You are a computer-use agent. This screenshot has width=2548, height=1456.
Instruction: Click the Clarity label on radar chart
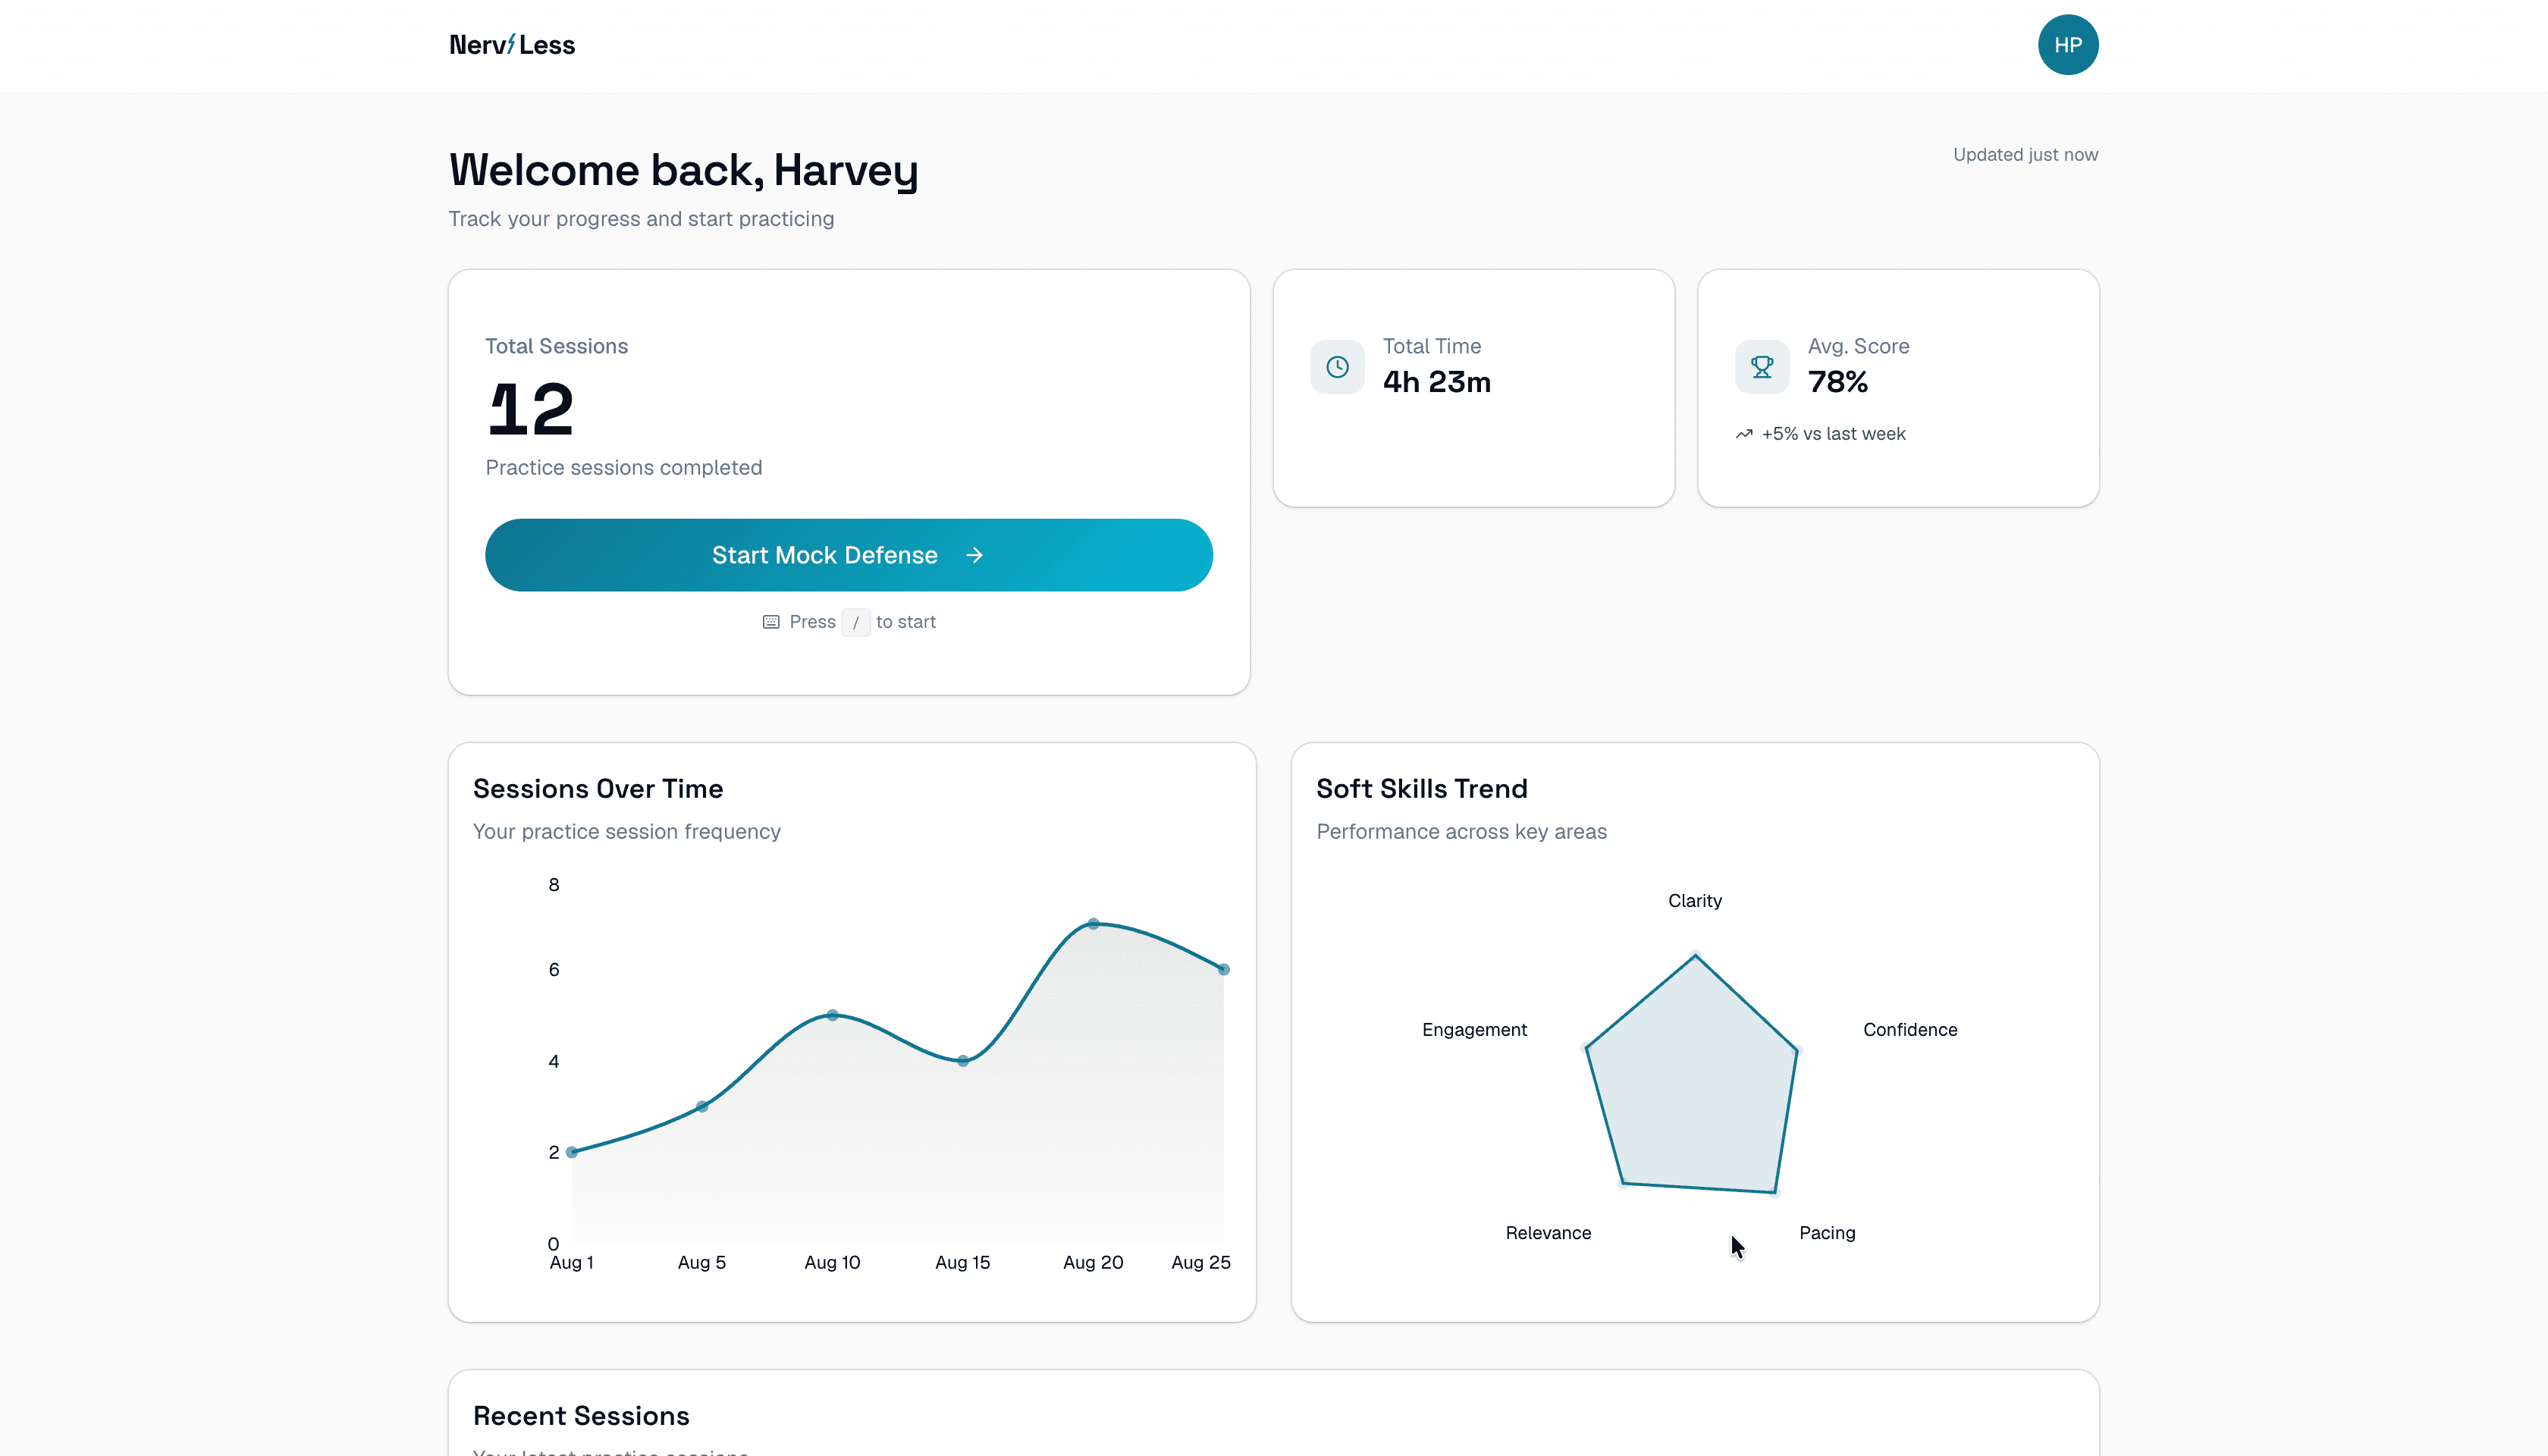coord(1695,901)
